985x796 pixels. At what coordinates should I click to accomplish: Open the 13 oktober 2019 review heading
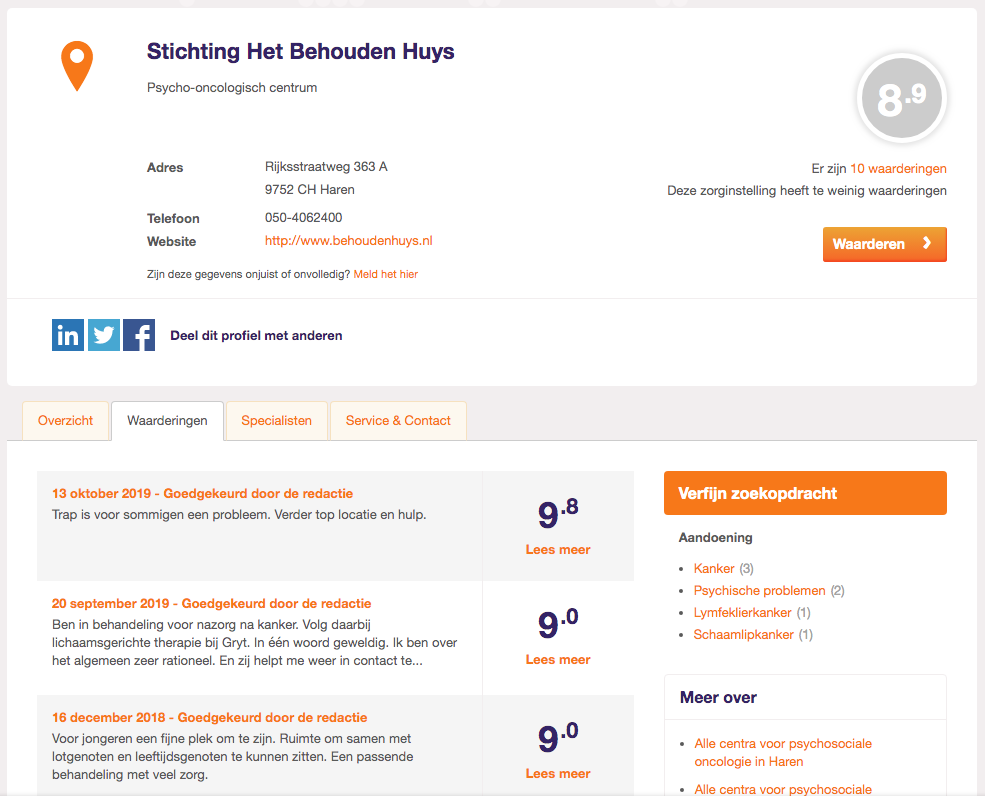click(x=202, y=493)
